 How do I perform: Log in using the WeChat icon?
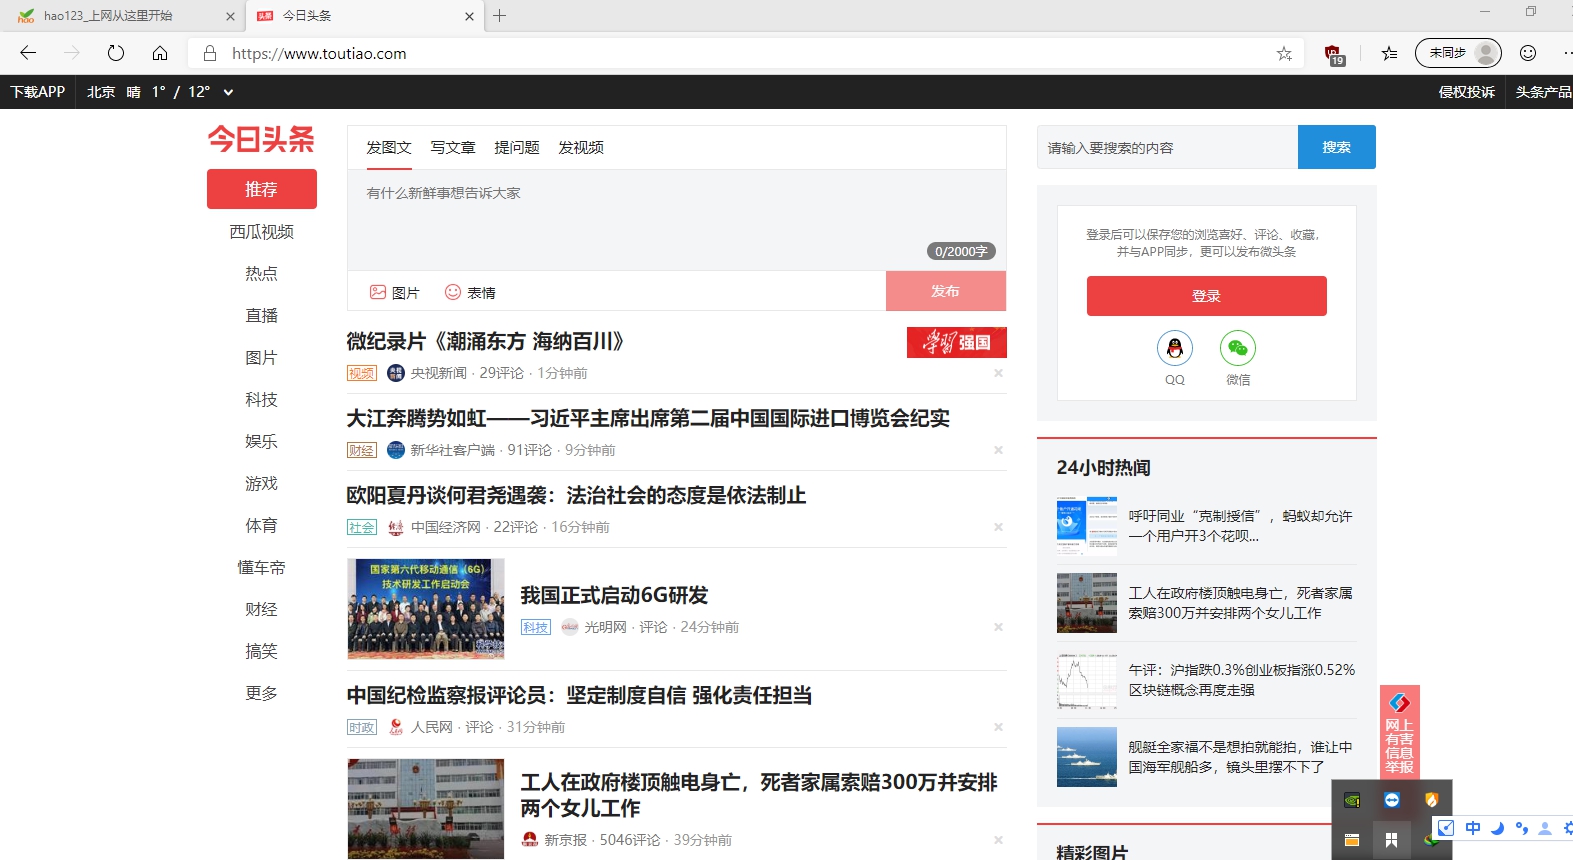[1238, 348]
